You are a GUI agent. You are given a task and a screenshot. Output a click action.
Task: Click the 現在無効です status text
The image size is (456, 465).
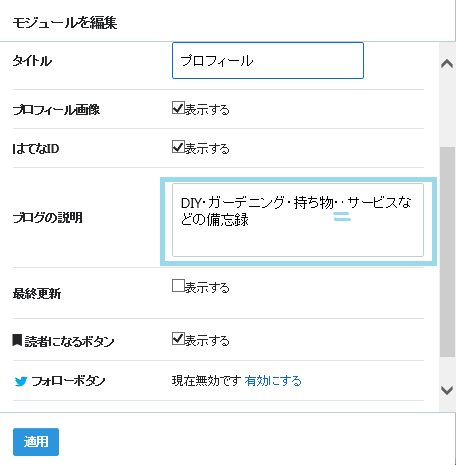point(206,381)
